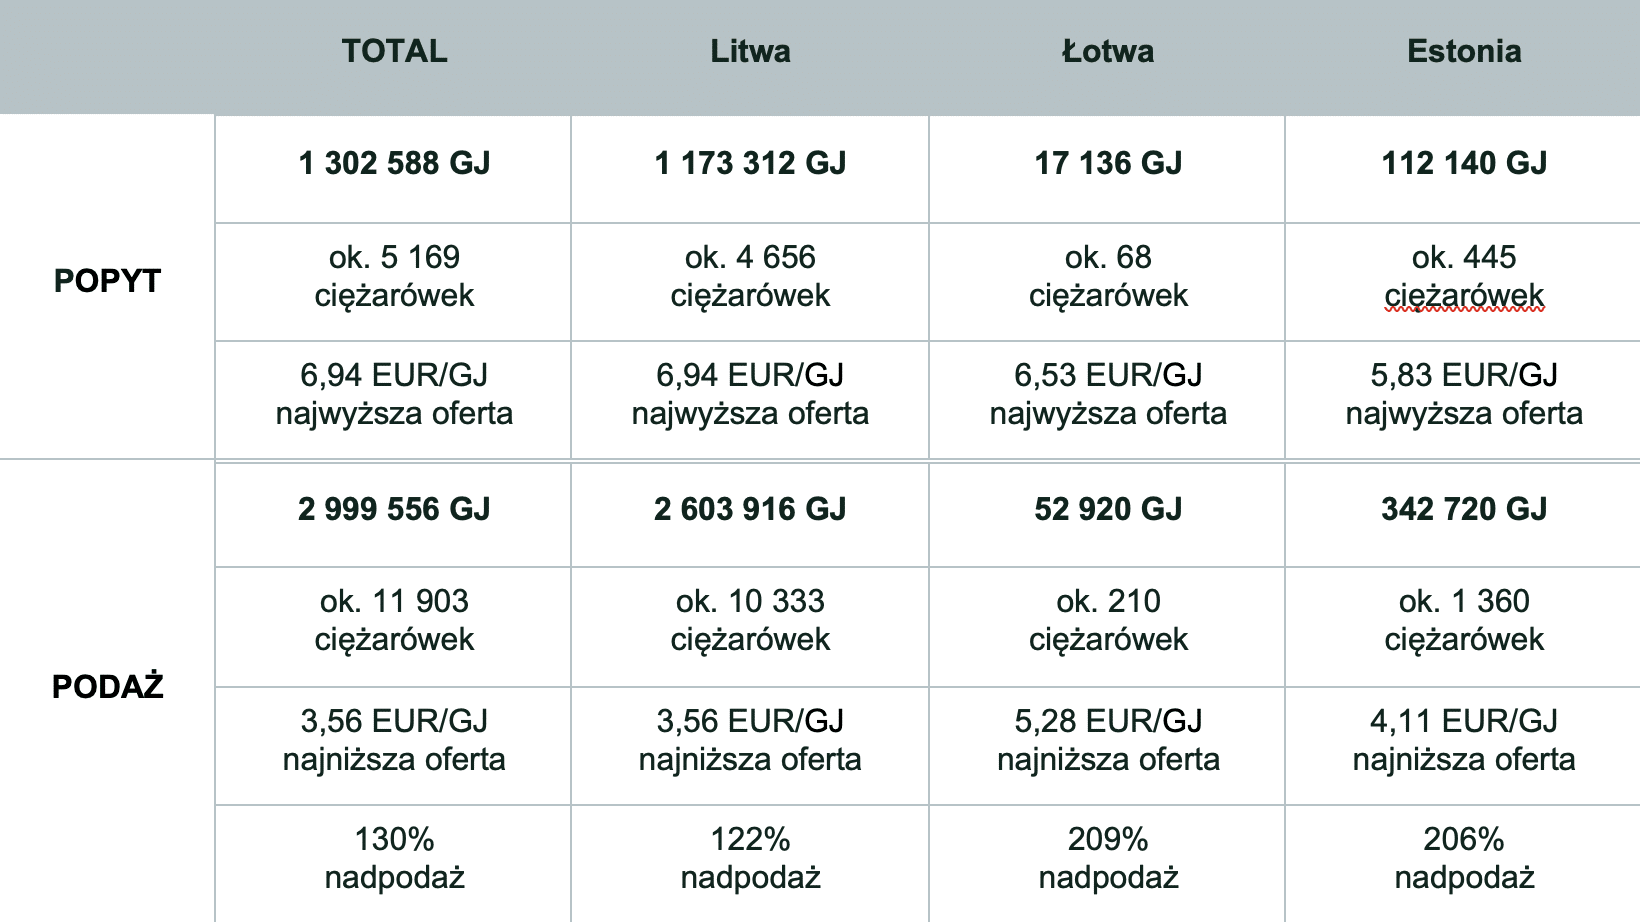Select the PODAŻ row label
Screen dimensions: 1640x922
107,686
